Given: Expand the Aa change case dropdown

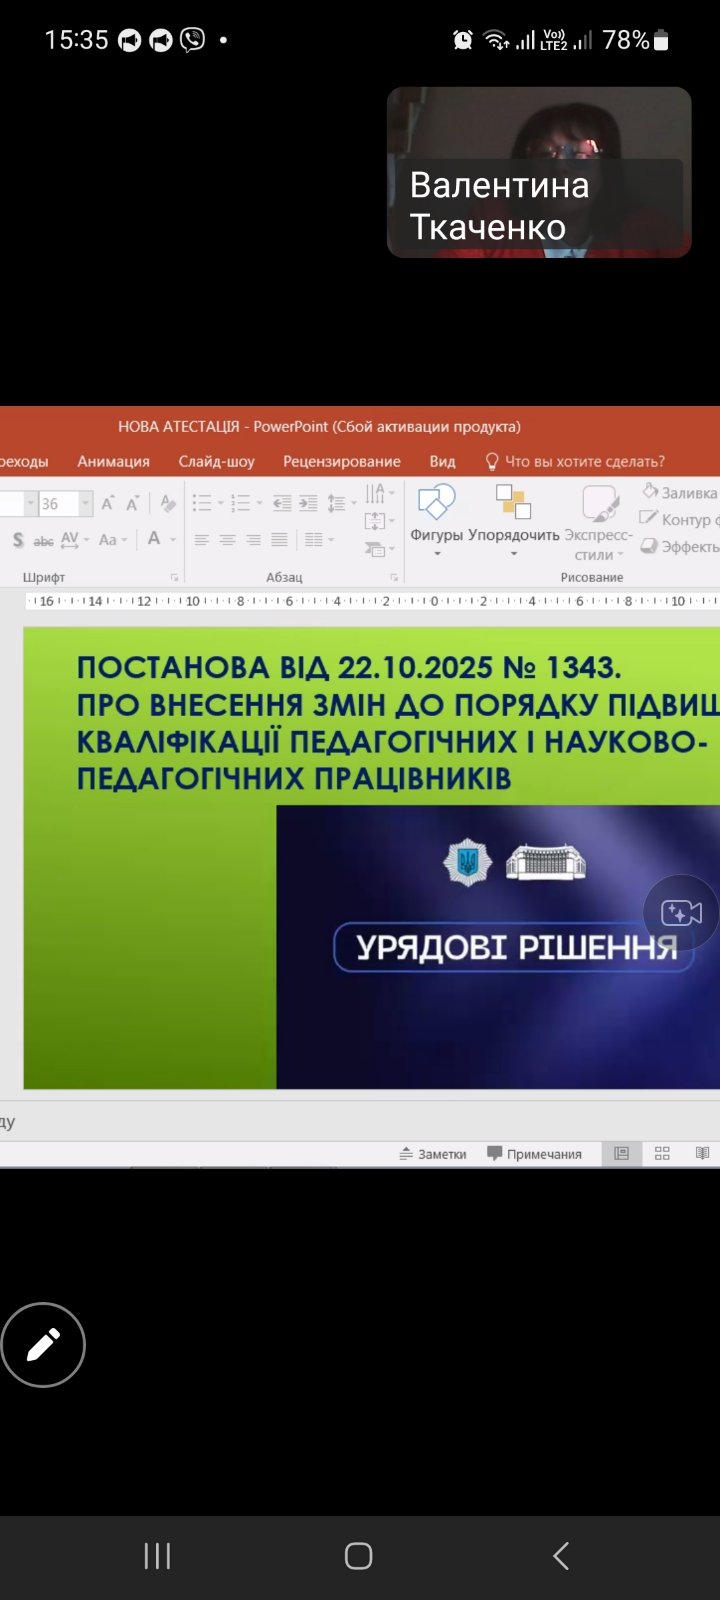Looking at the screenshot, I should coord(113,540).
